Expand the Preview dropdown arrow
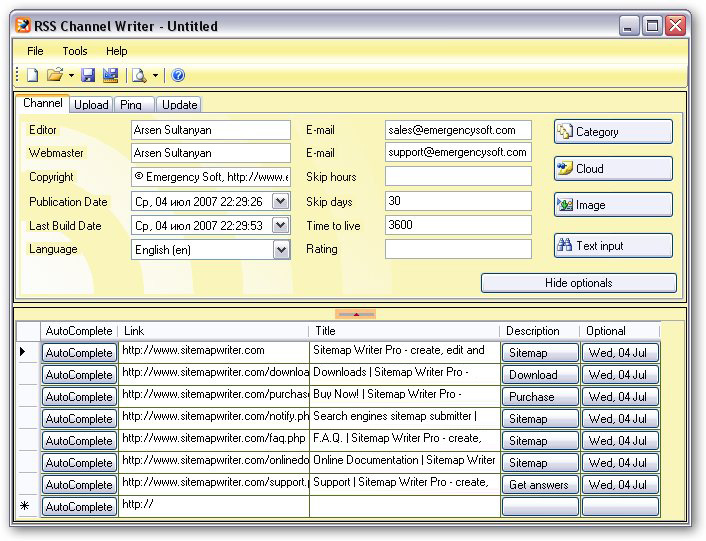Viewport: 706px width, 541px height. click(155, 76)
